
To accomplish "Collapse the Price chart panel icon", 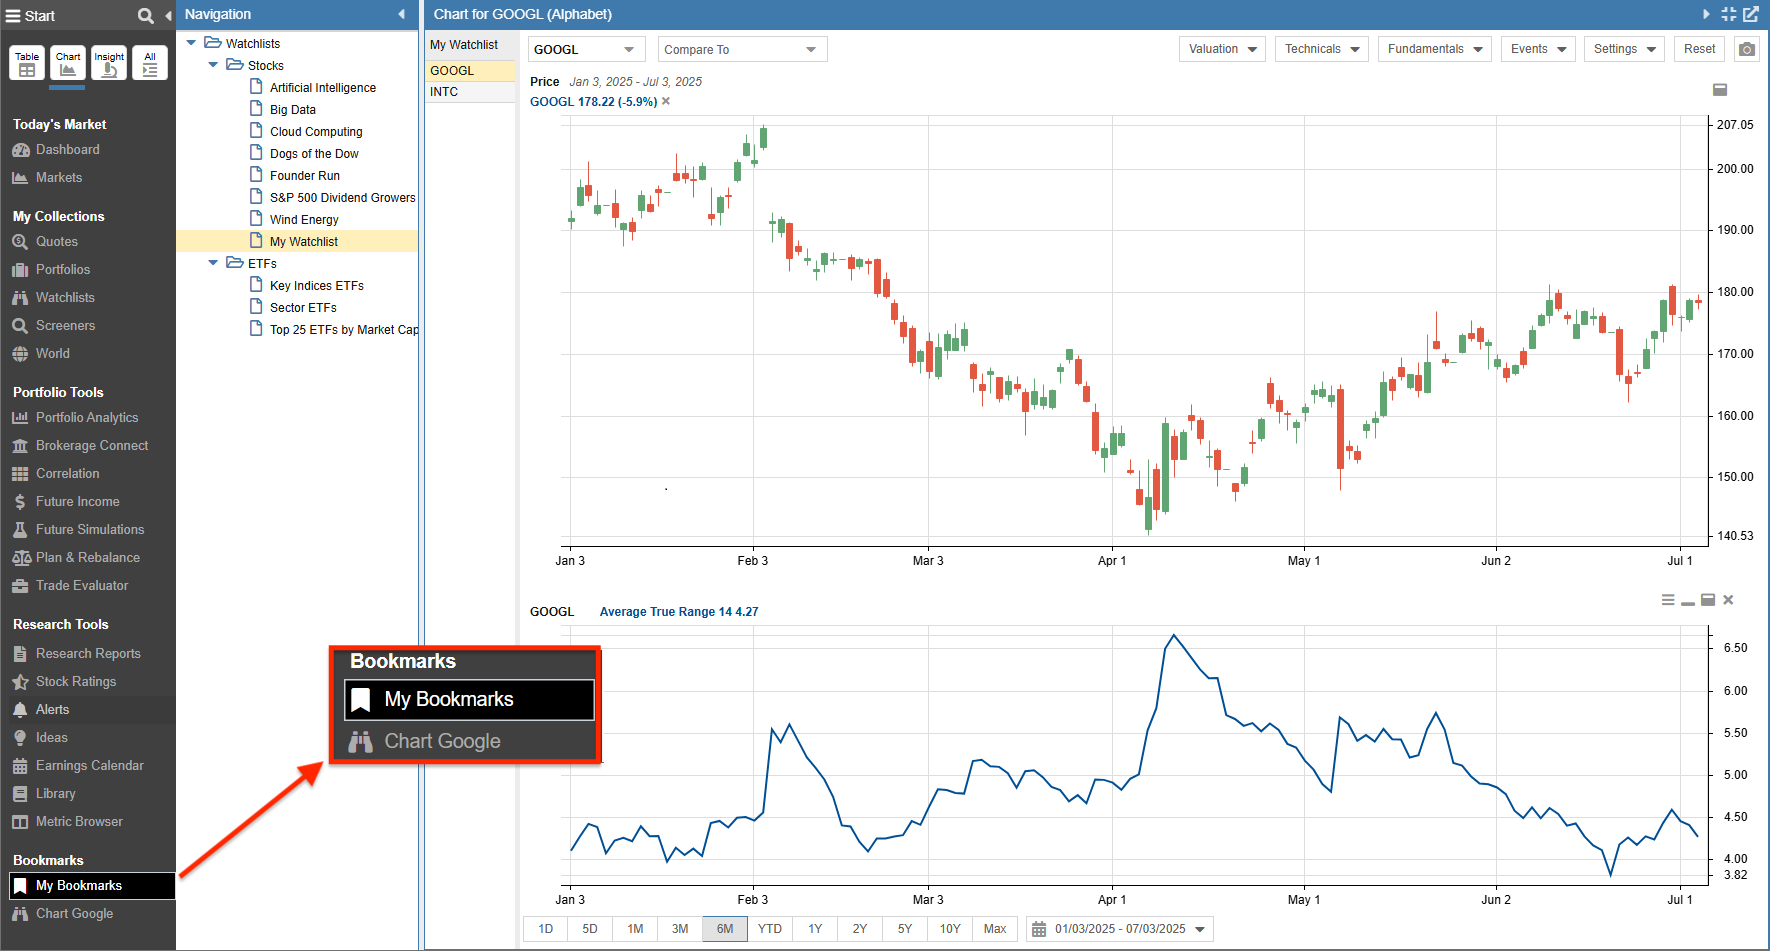I will (x=1720, y=90).
